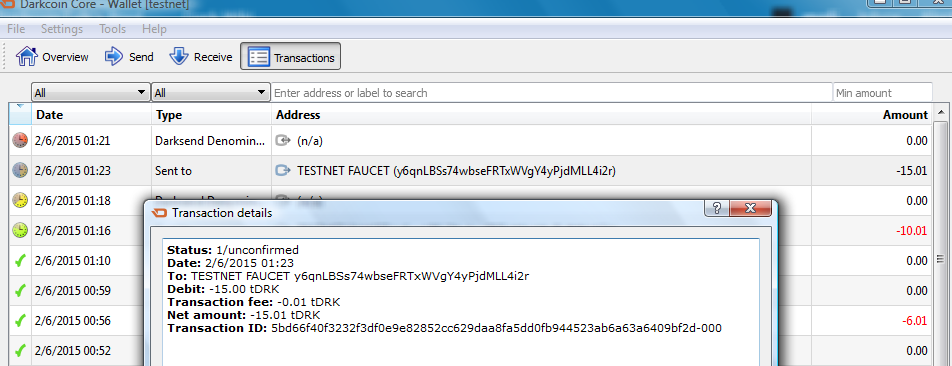Image resolution: width=952 pixels, height=366 pixels.
Task: Click the Status 1/unconfirmed line
Action: tap(233, 249)
